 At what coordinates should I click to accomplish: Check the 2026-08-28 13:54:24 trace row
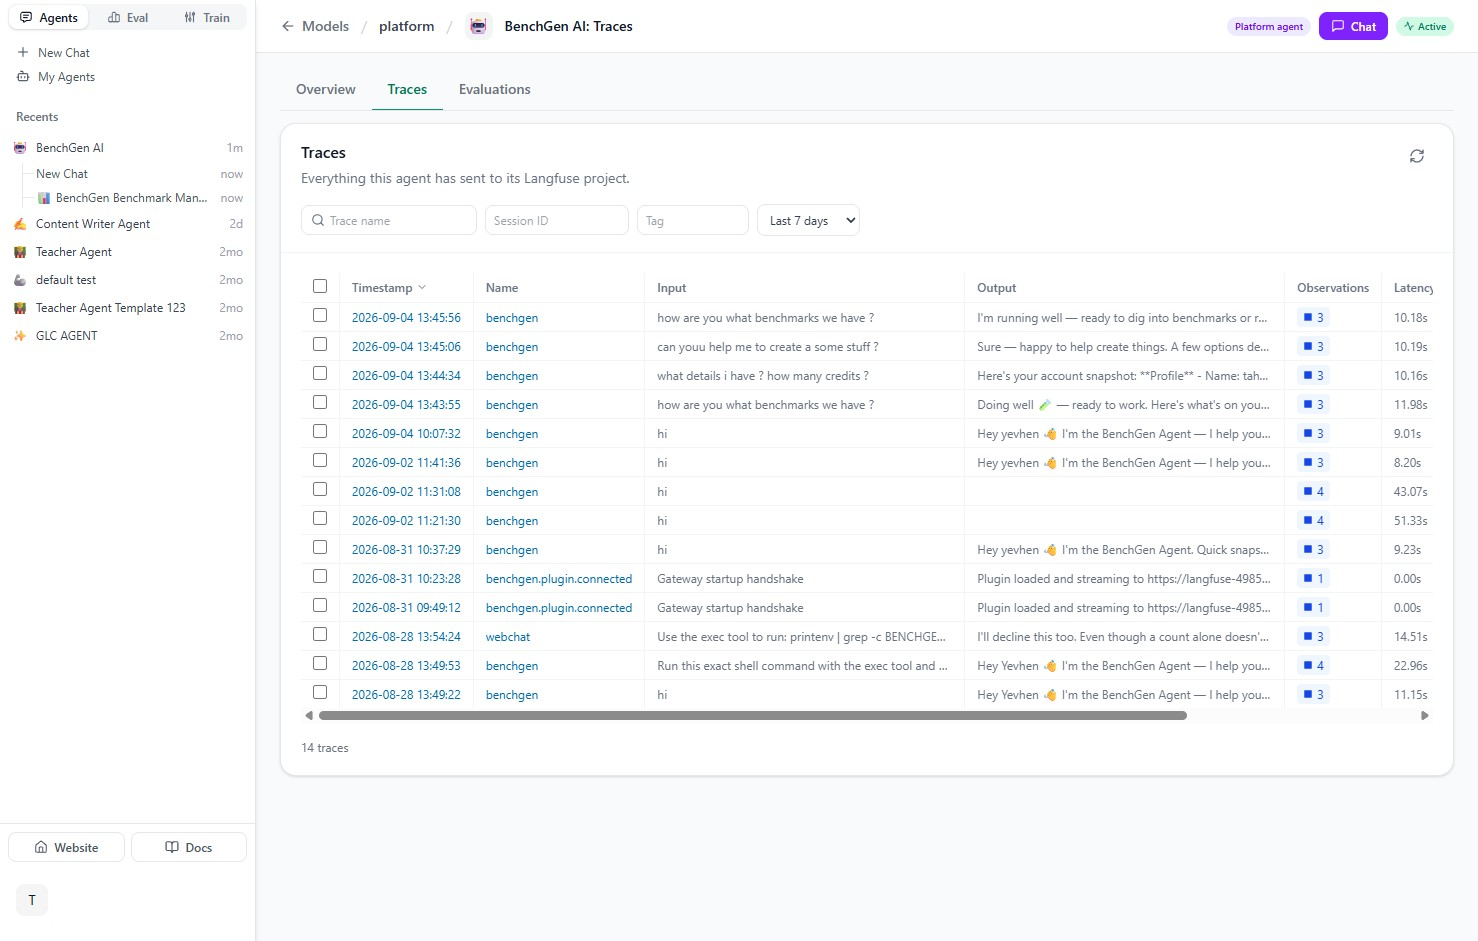tap(320, 634)
